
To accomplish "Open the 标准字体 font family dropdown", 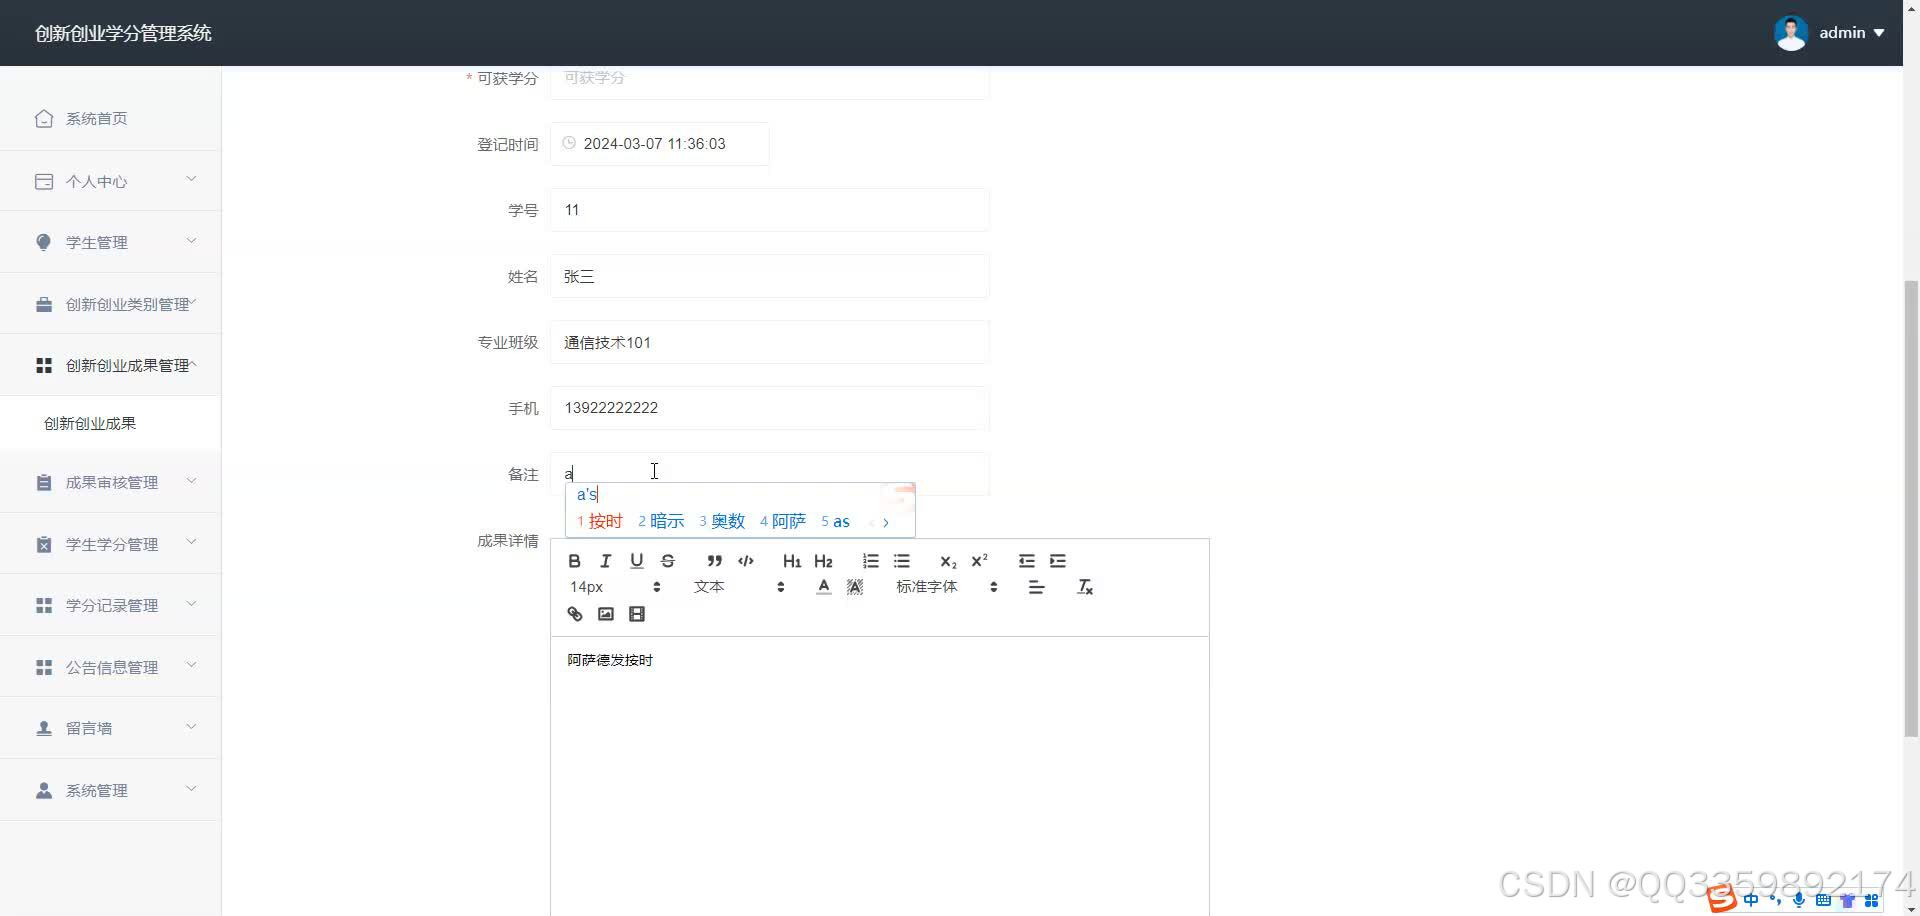I will (946, 587).
